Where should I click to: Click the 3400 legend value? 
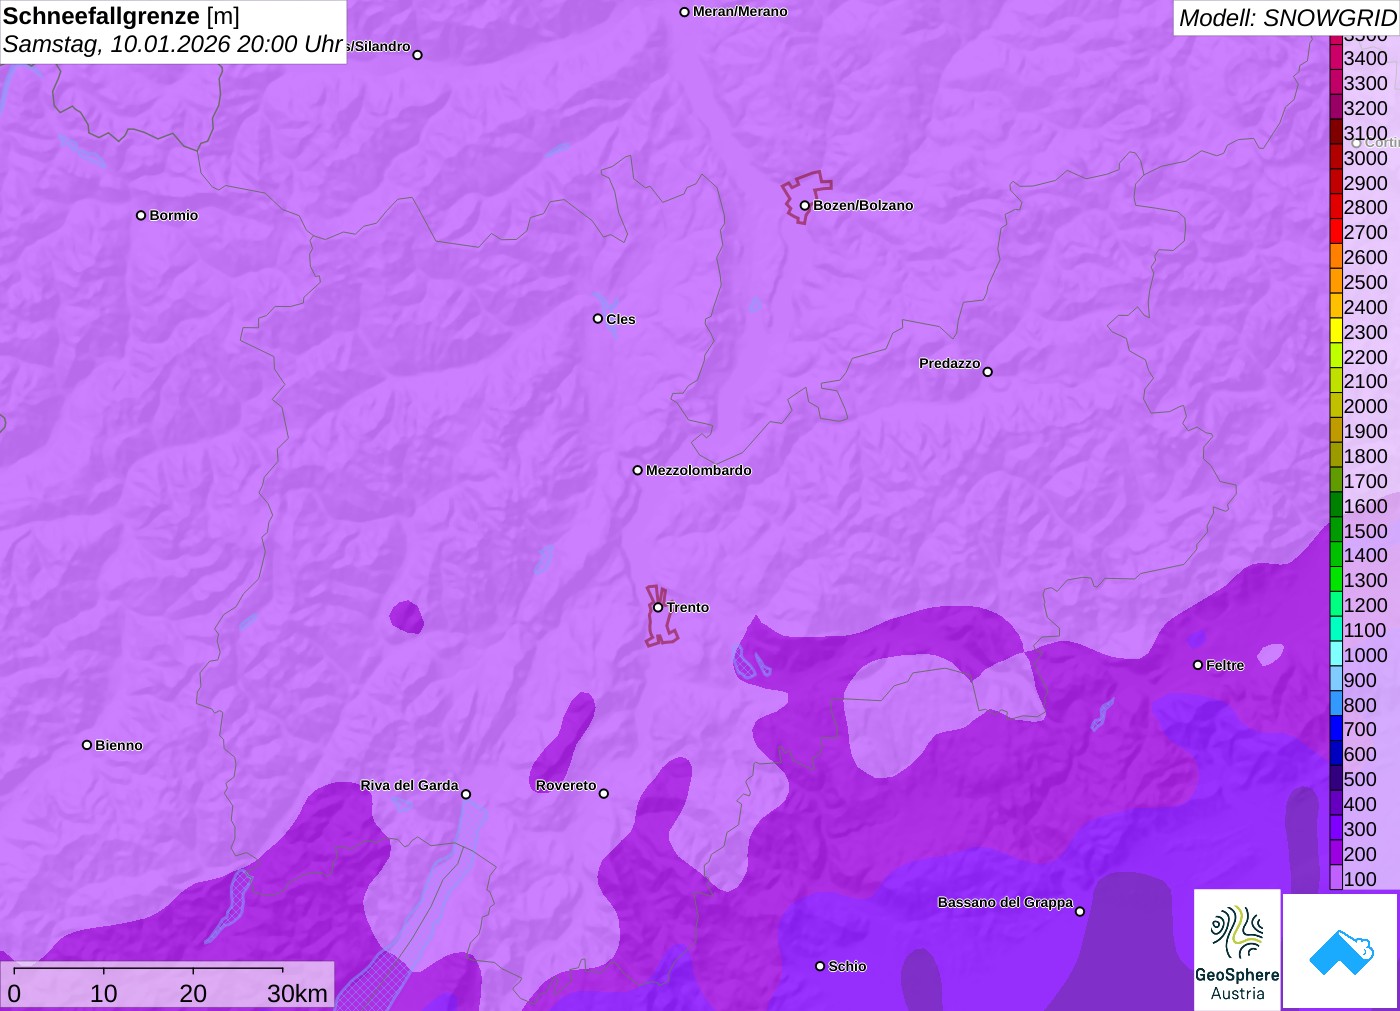coord(1366,58)
